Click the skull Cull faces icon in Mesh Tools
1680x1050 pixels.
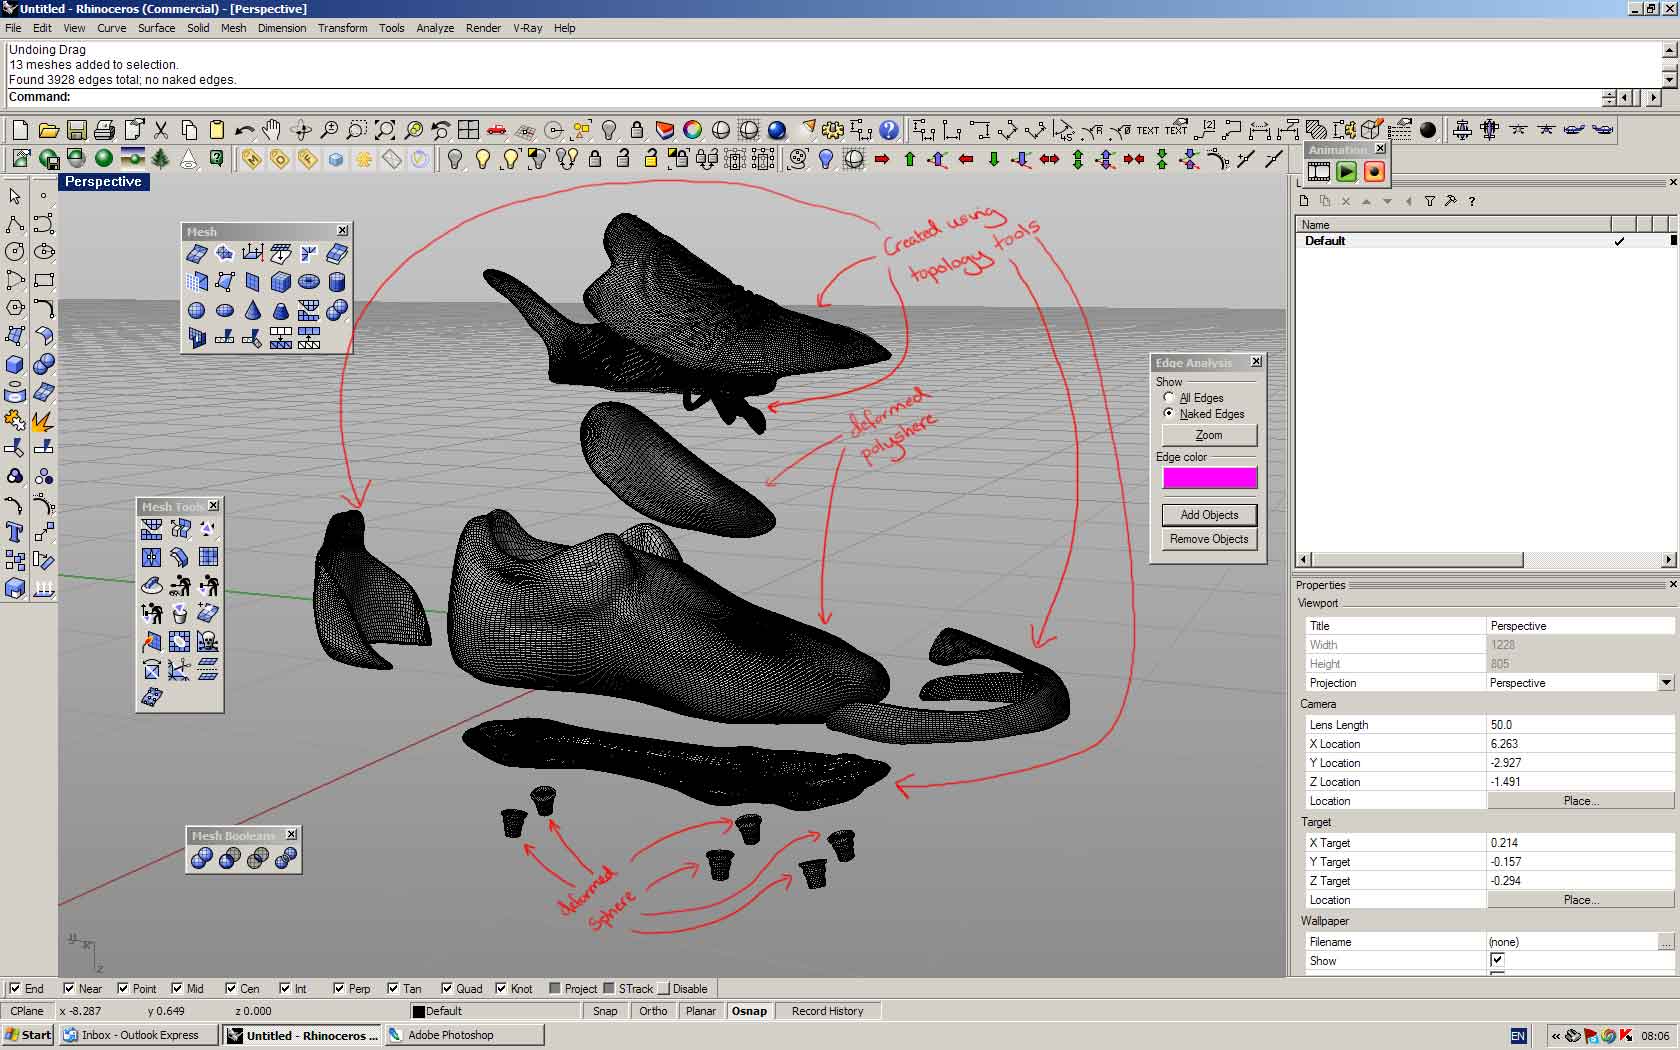208,641
